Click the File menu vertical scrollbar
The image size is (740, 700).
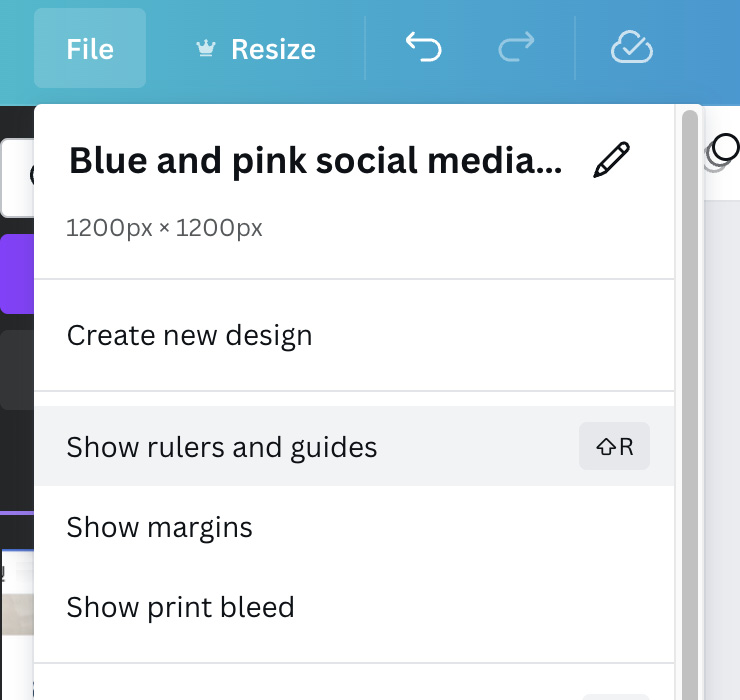[x=690, y=404]
